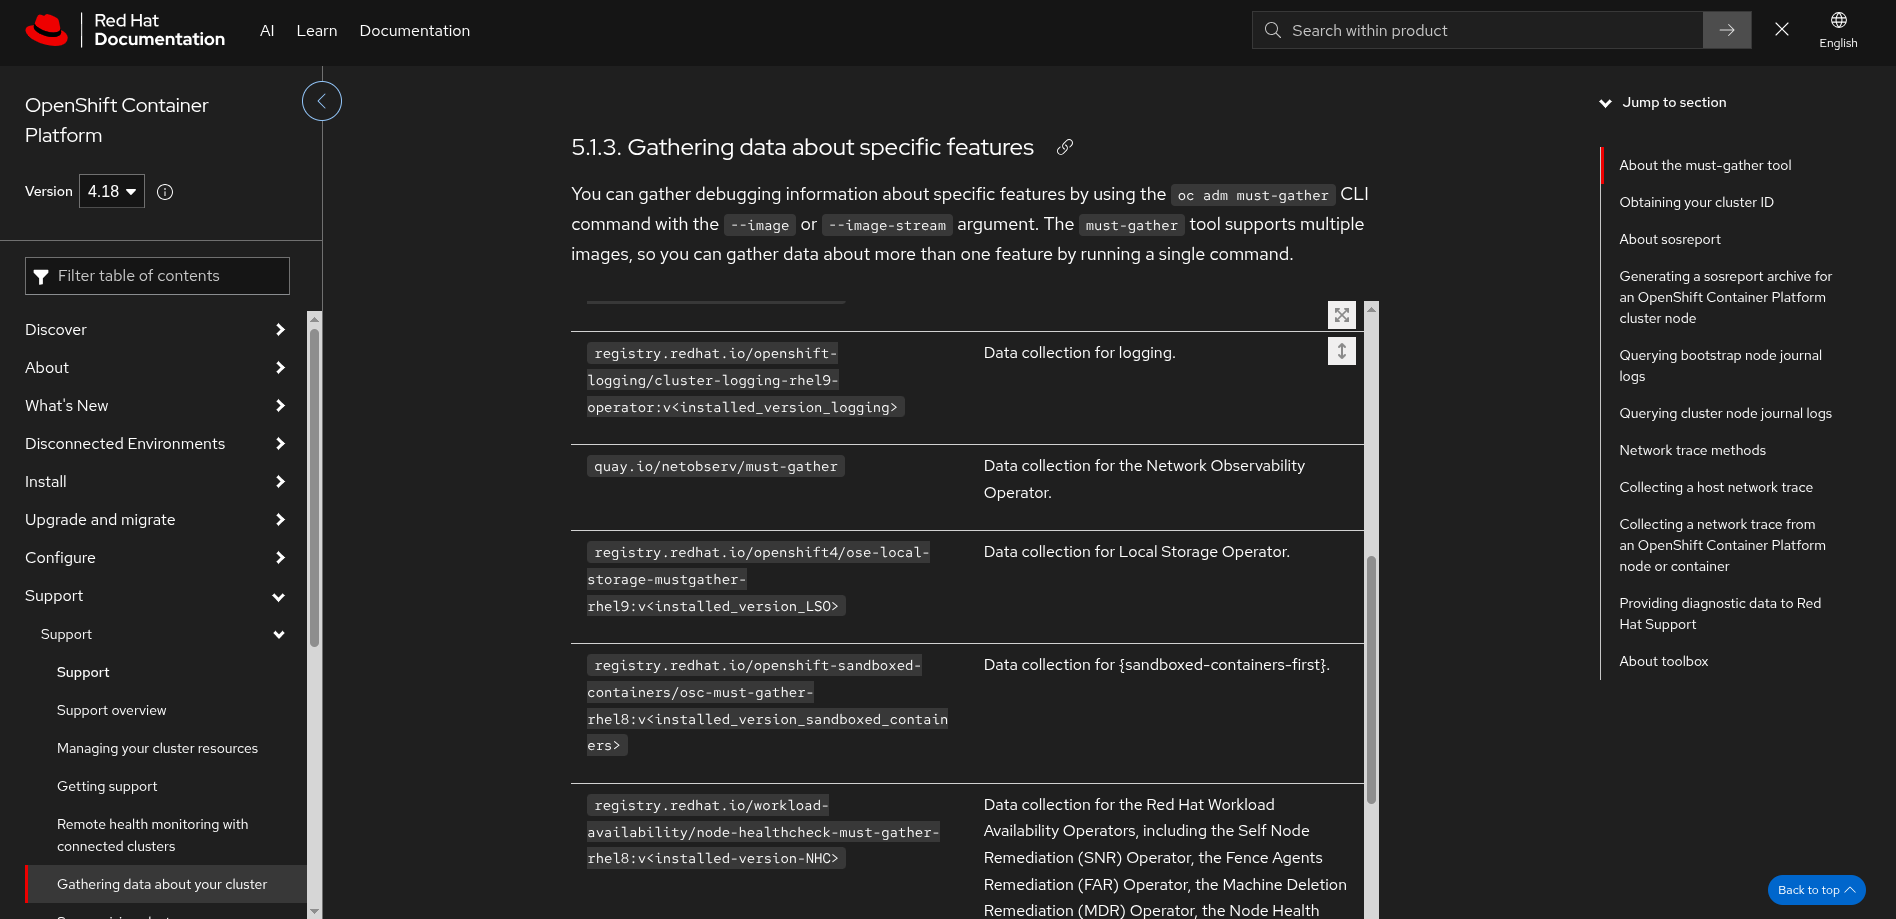Jump to About sosreport
1896x919 pixels.
pyautogui.click(x=1670, y=239)
